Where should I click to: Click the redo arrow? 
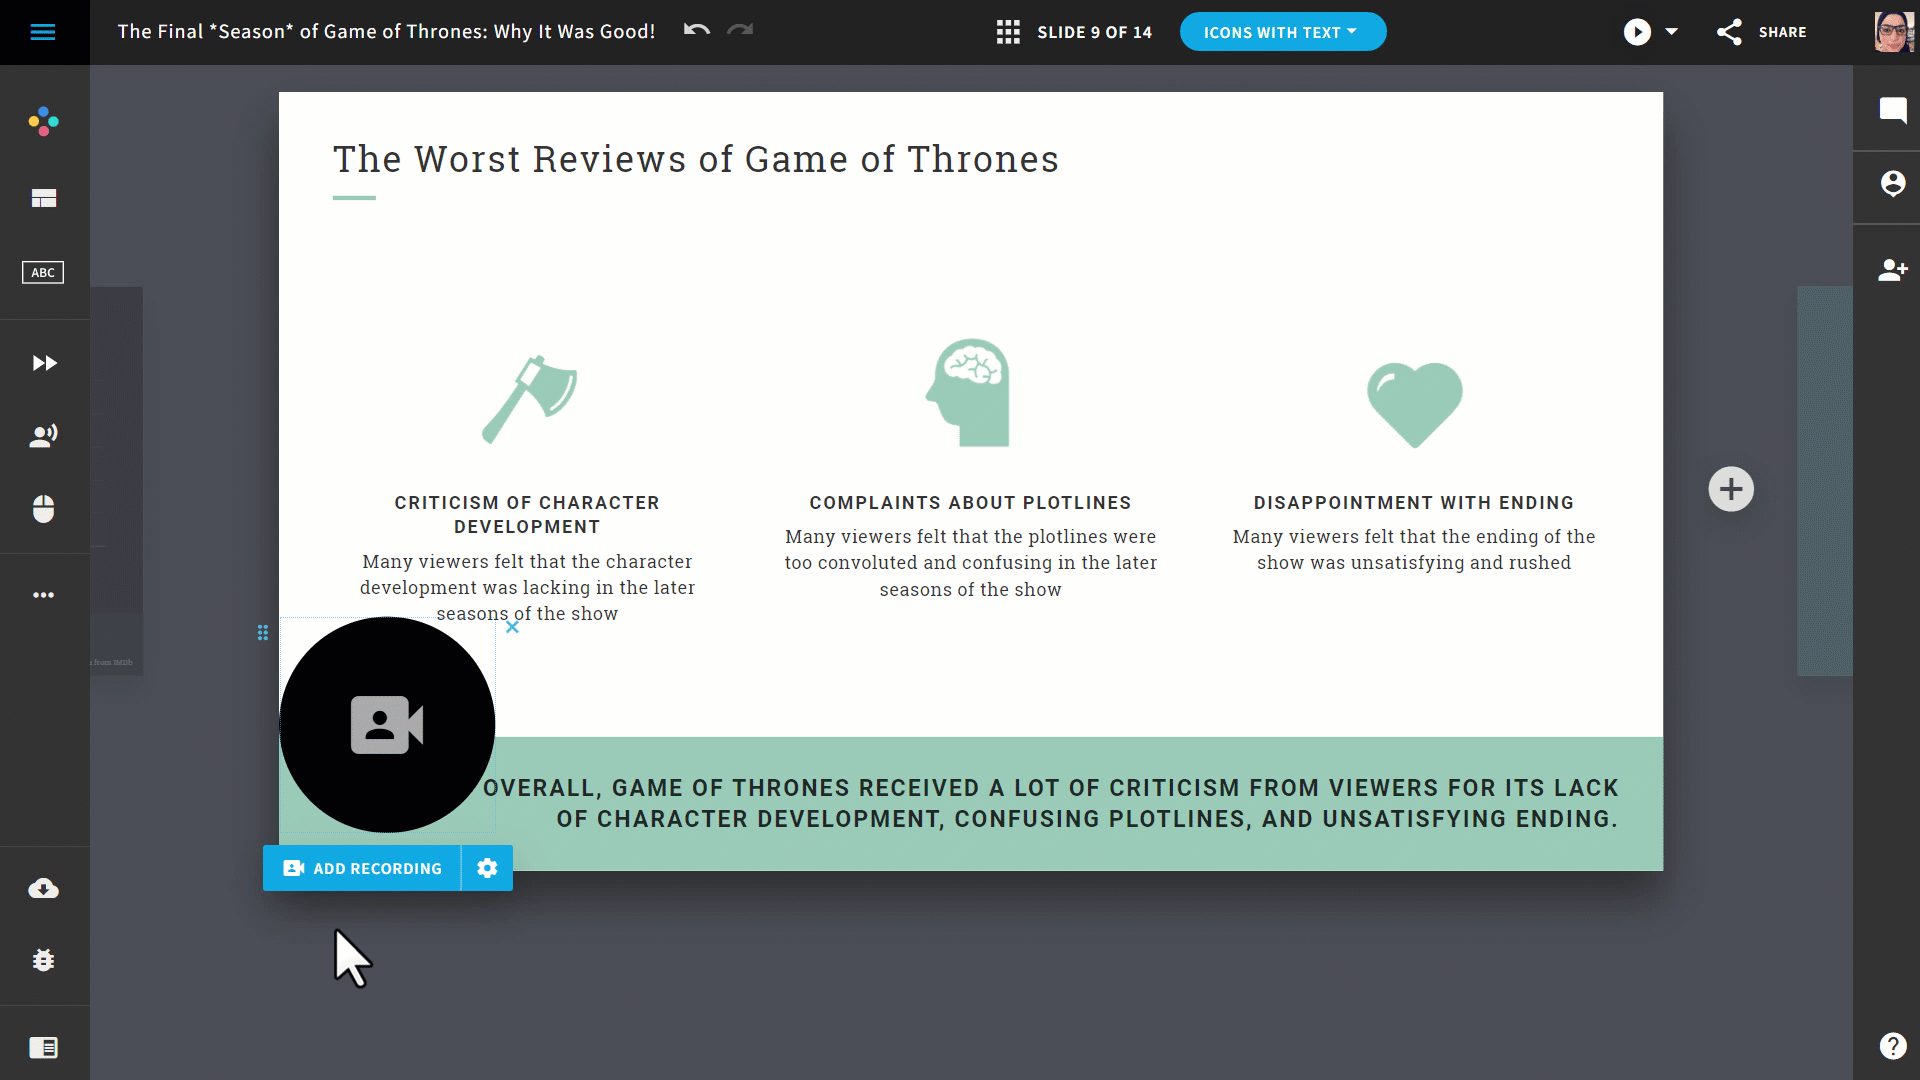(740, 30)
